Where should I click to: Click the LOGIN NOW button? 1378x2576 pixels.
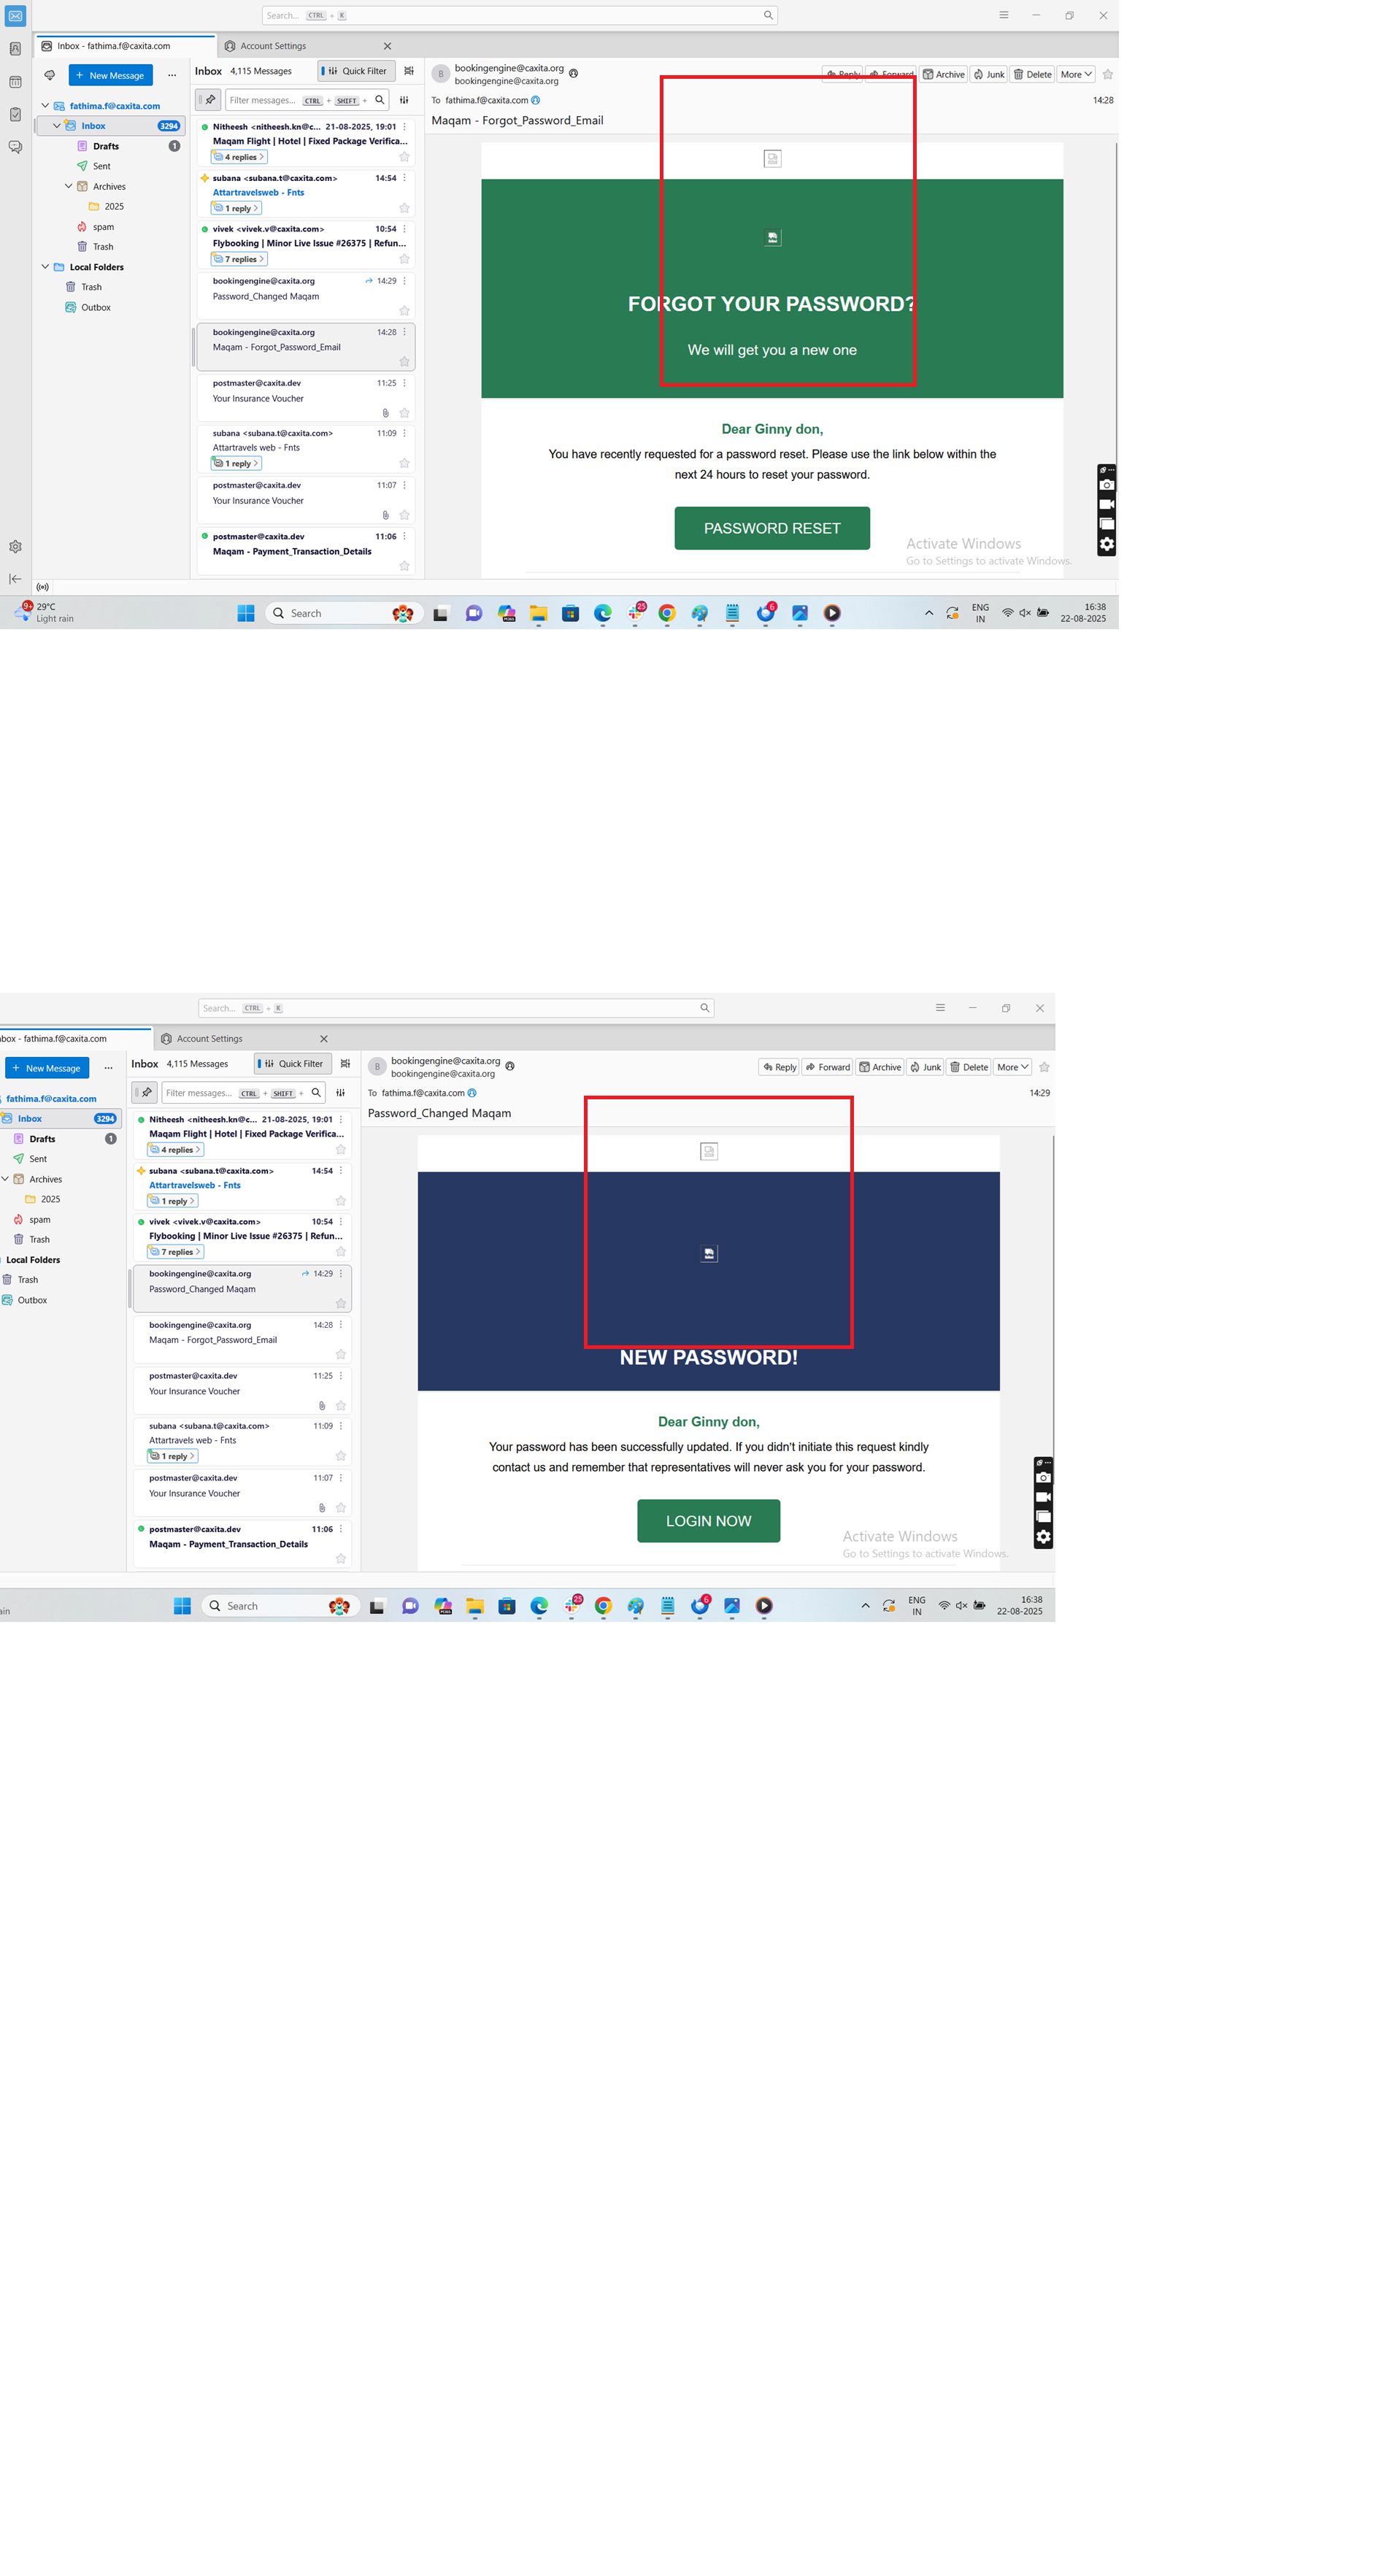[708, 1520]
